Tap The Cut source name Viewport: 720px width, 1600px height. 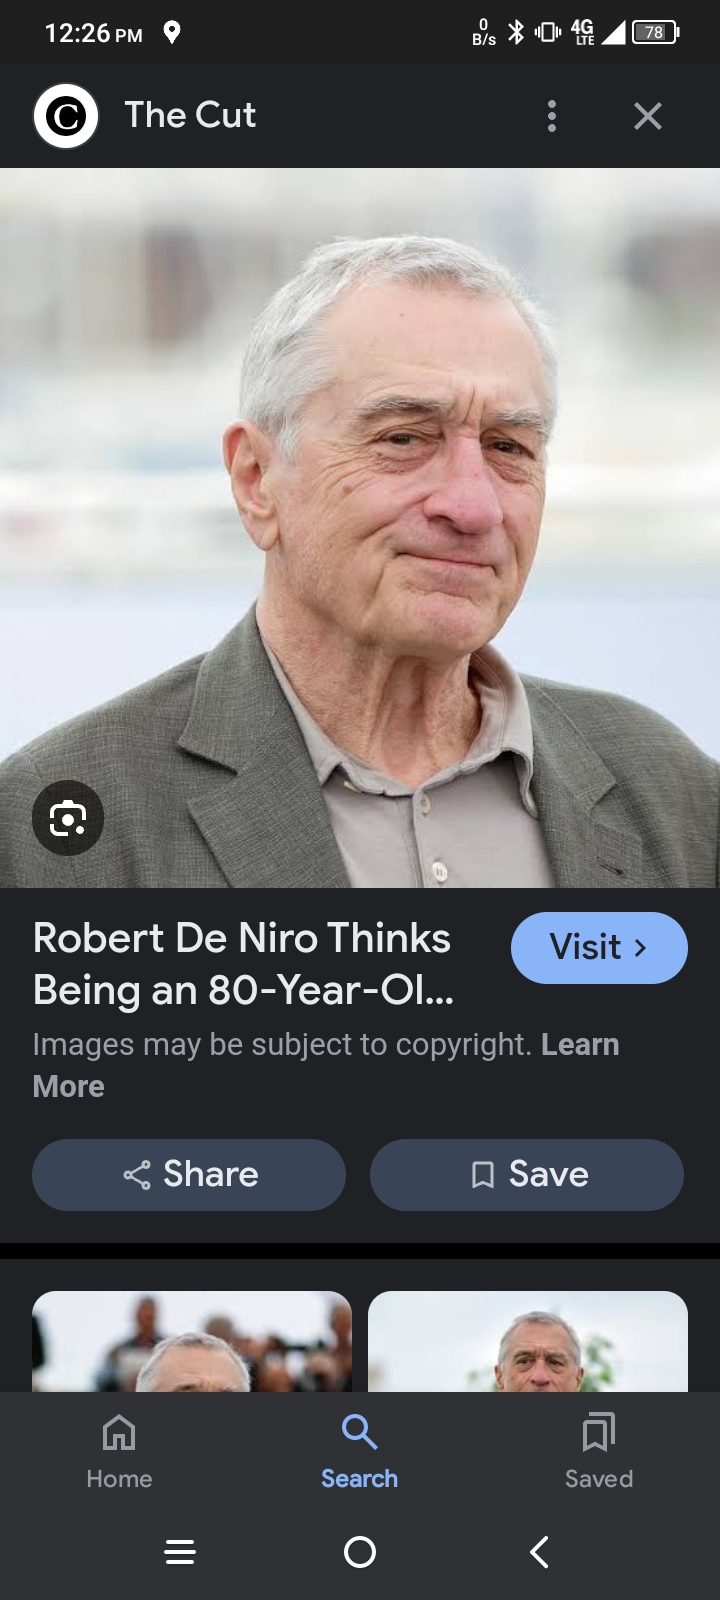tap(190, 116)
